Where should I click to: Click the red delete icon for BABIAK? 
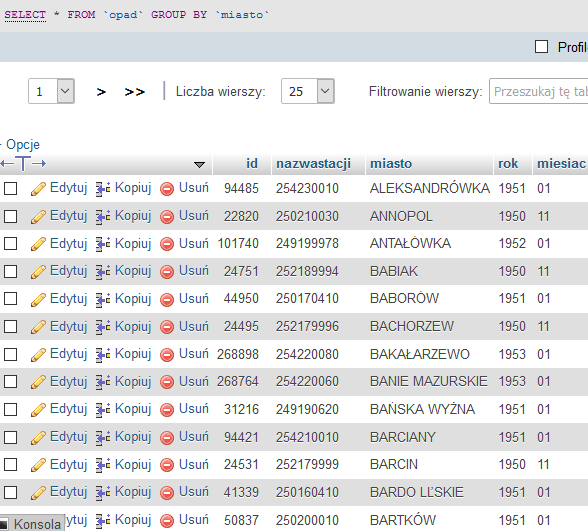167,272
